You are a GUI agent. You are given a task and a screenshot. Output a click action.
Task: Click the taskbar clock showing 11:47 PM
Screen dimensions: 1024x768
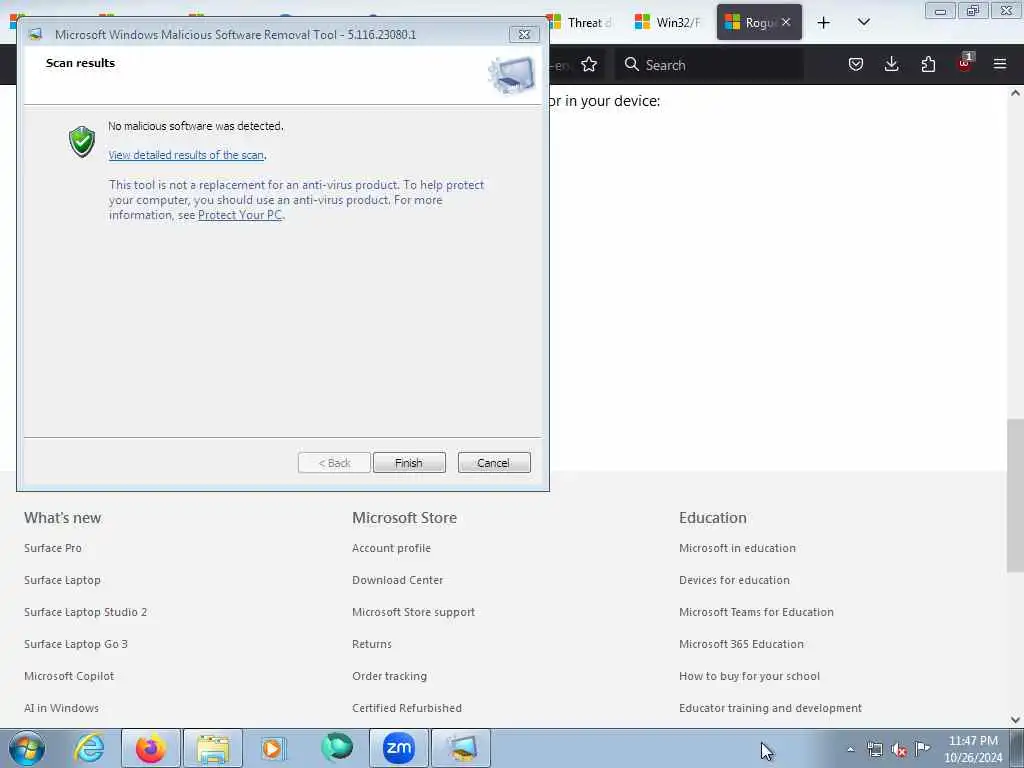click(x=973, y=749)
